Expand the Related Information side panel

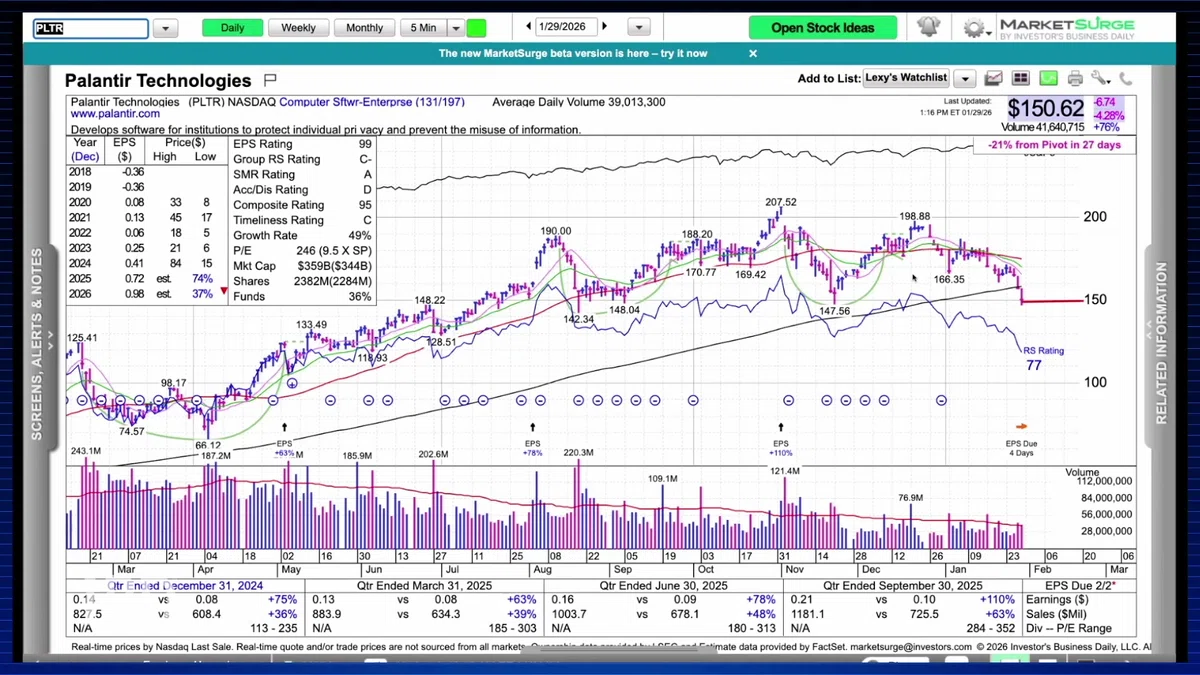pyautogui.click(x=1162, y=343)
